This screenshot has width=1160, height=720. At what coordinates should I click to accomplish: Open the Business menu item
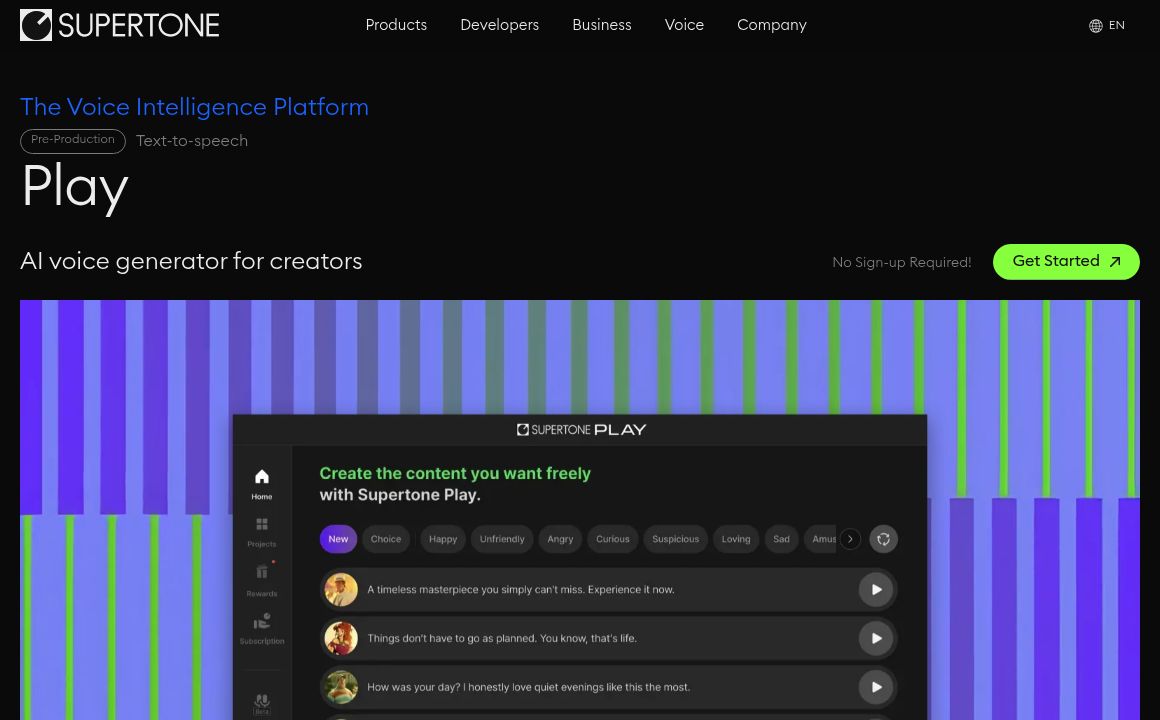(601, 25)
